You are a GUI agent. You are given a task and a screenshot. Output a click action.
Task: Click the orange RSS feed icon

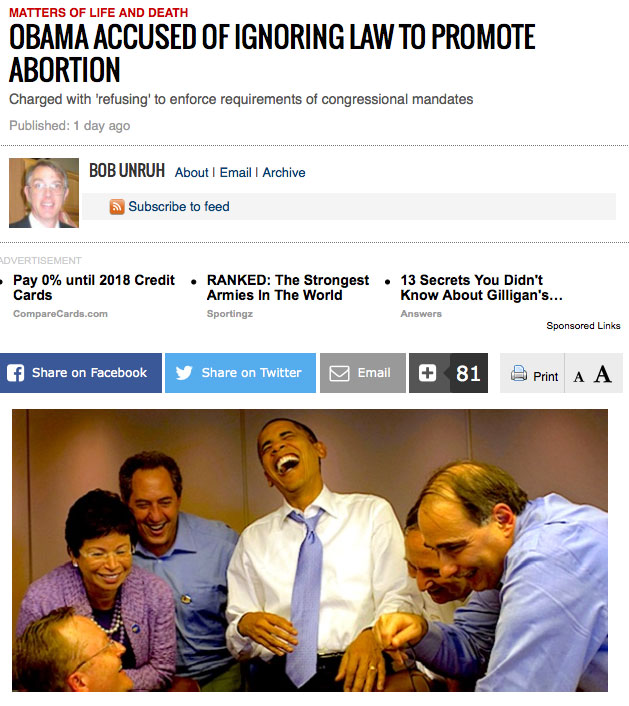click(x=117, y=207)
